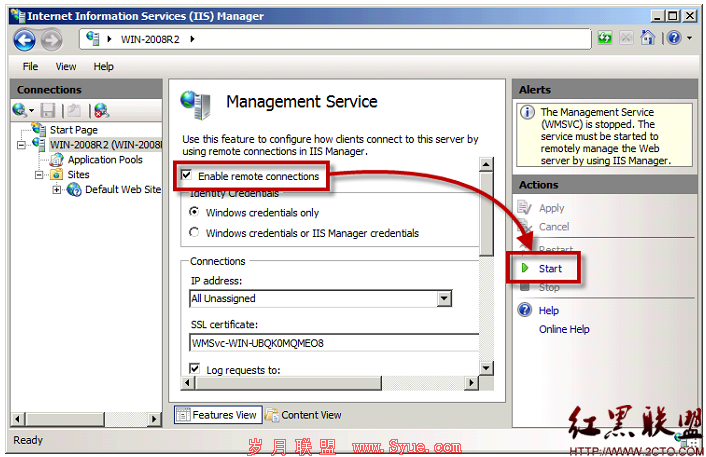
Task: Click the grey Forward navigation arrow
Action: (x=51, y=40)
